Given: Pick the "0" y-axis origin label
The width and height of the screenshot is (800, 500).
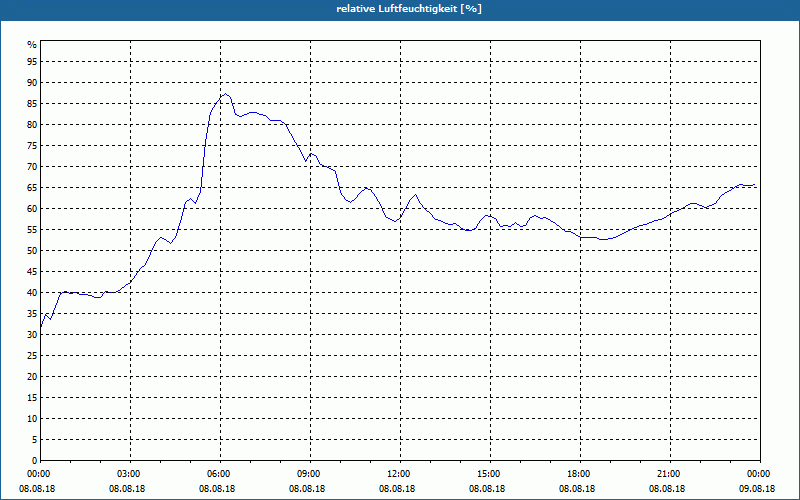Looking at the screenshot, I should 34,461.
